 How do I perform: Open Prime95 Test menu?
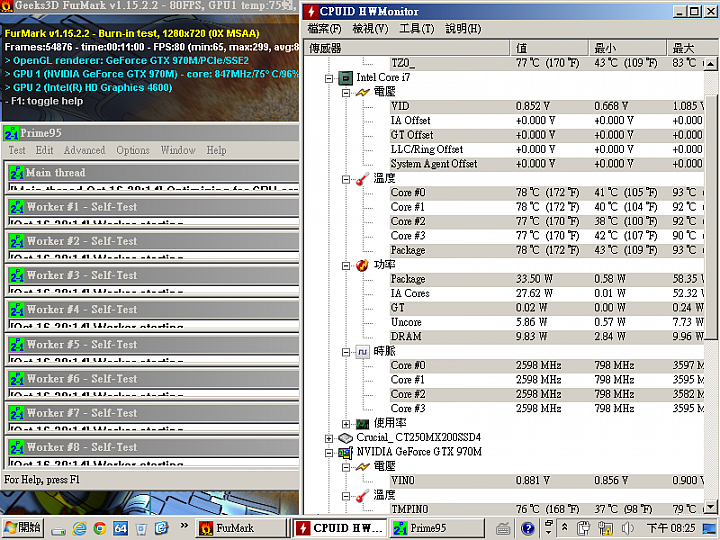17,150
